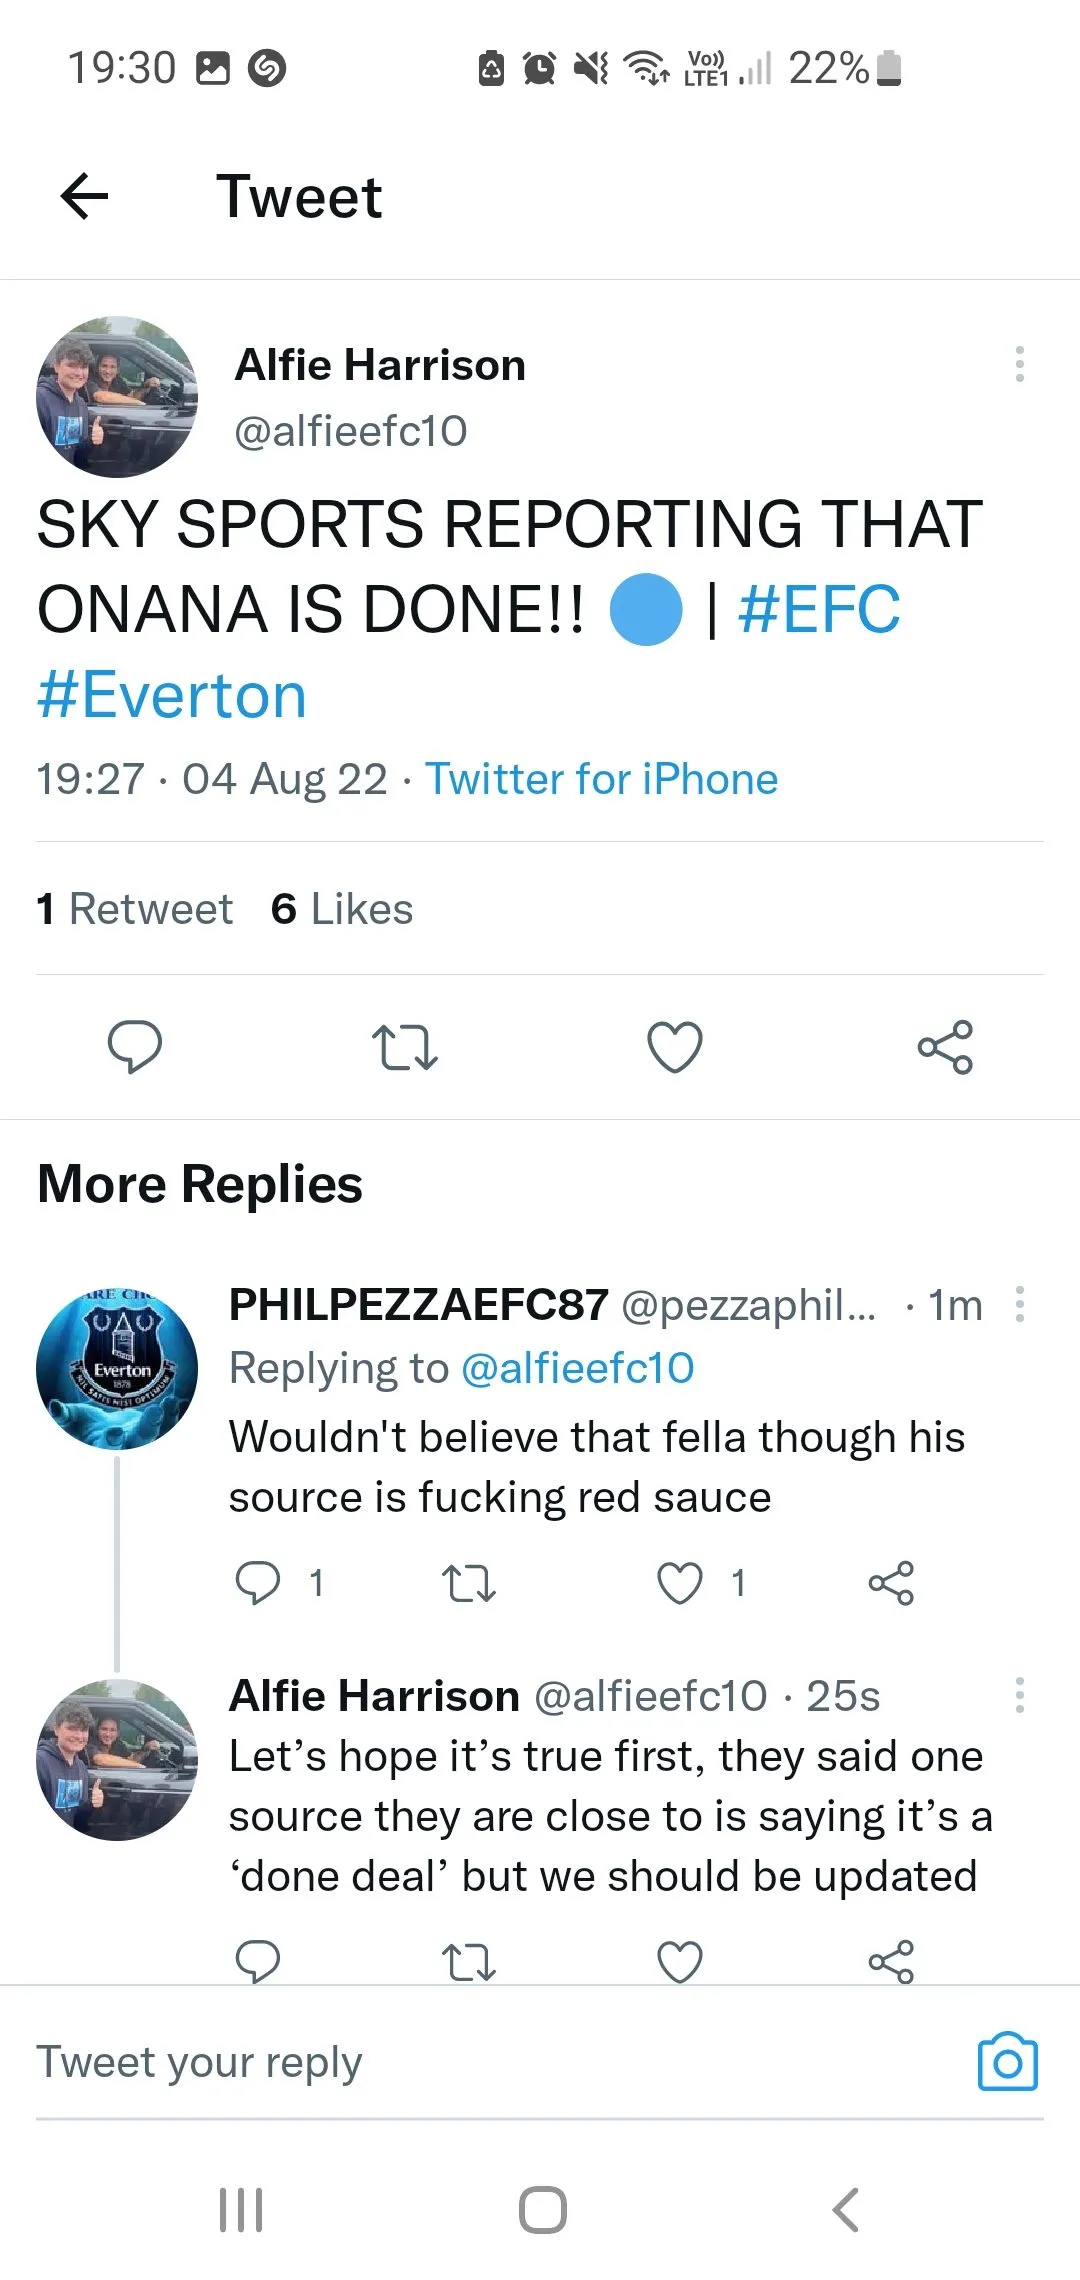The width and height of the screenshot is (1080, 2280).
Task: Open the #EFC hashtag link
Action: 819,609
